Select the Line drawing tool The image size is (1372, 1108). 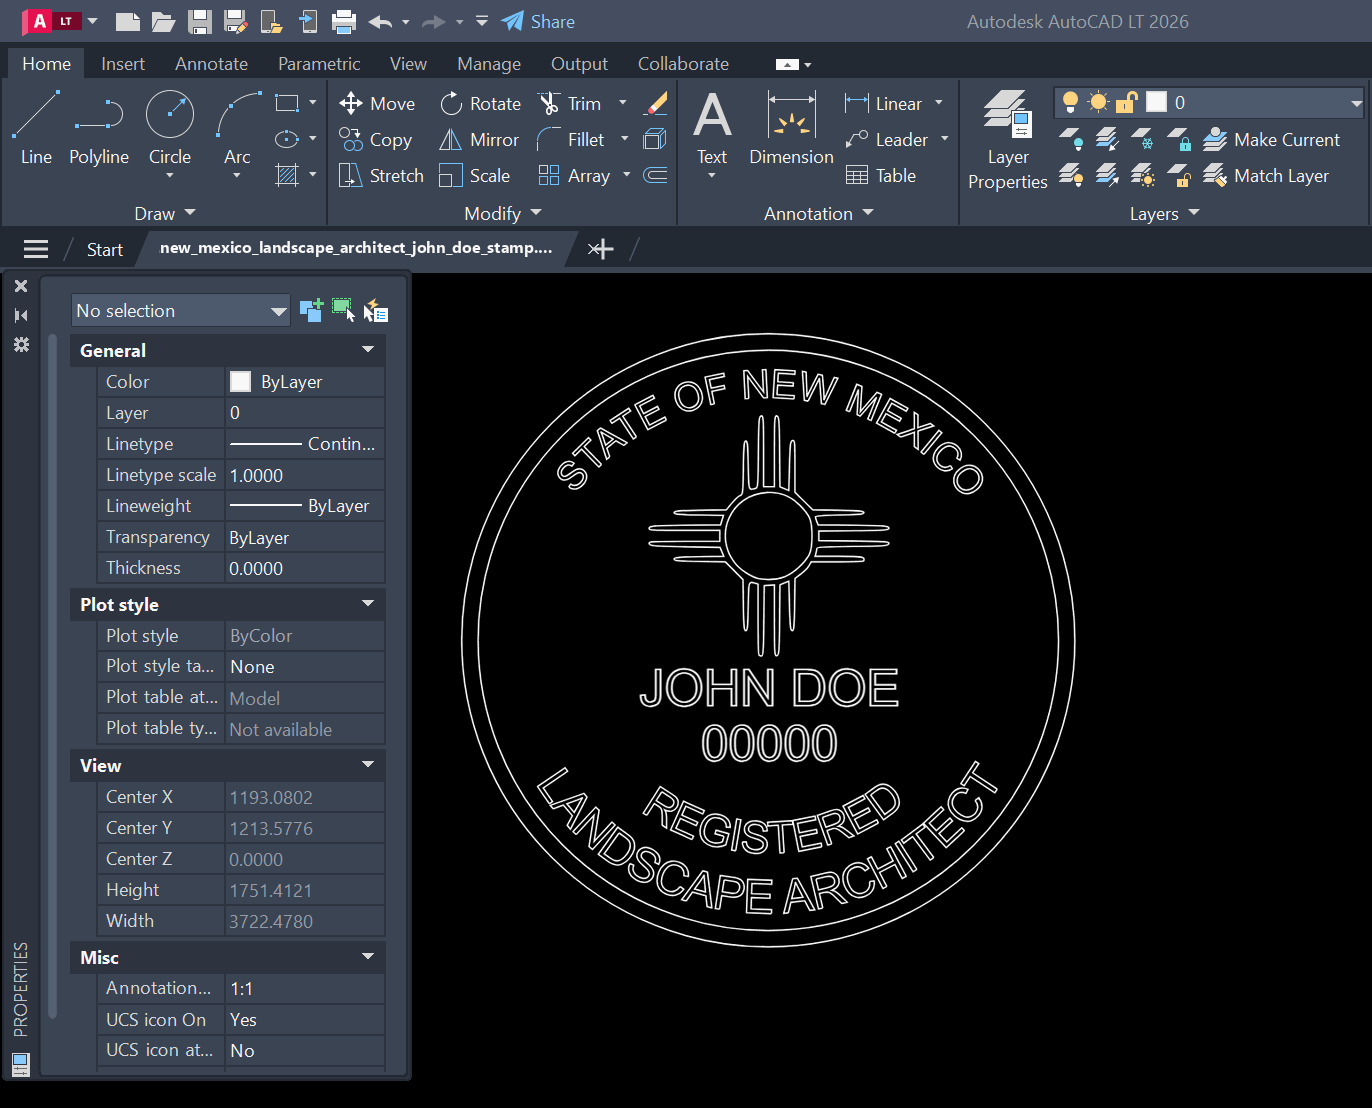36,128
